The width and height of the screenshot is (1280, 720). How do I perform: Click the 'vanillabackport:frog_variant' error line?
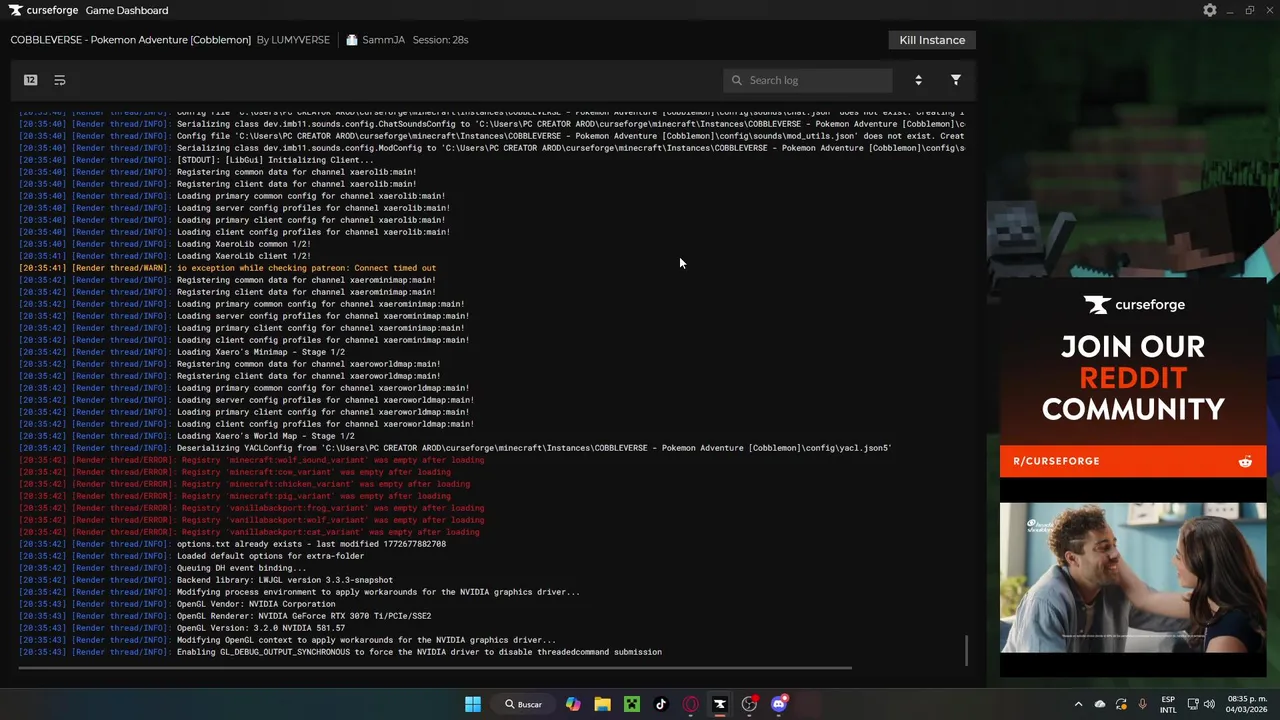coord(252,508)
